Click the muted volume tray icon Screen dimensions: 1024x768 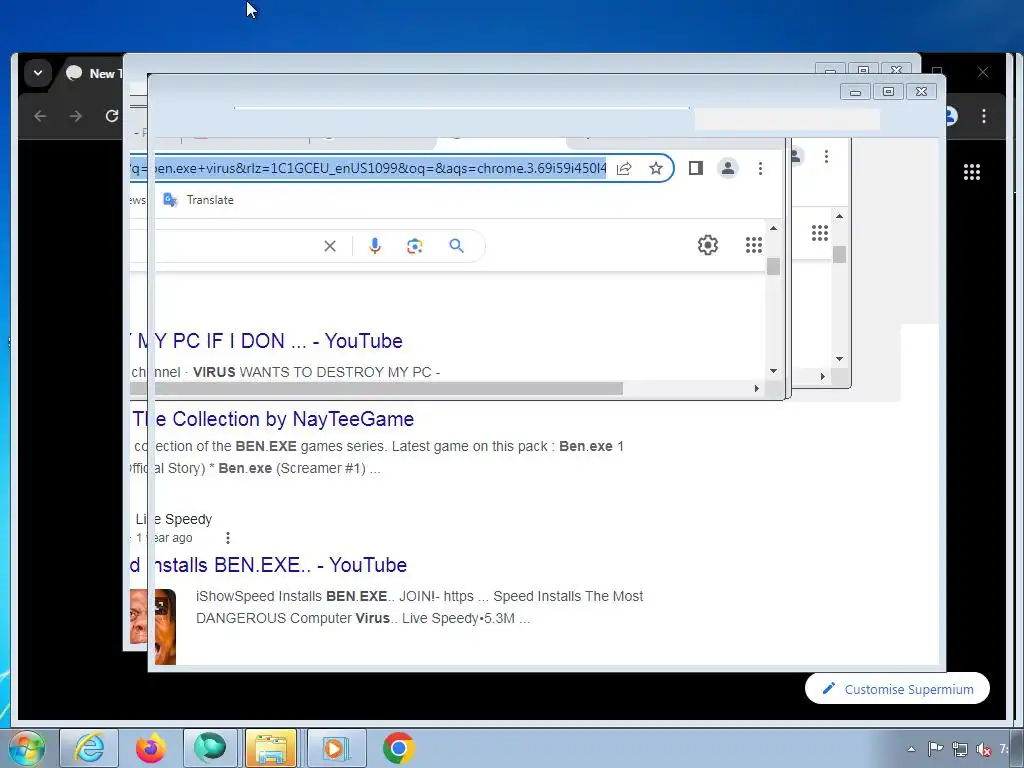[x=983, y=750]
